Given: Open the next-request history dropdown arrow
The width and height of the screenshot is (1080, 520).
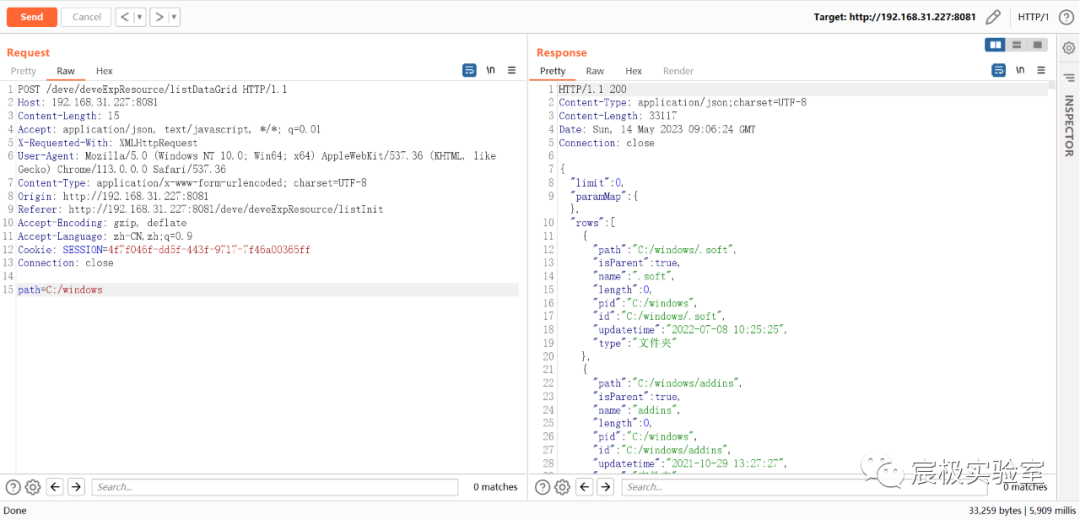Looking at the screenshot, I should point(174,17).
